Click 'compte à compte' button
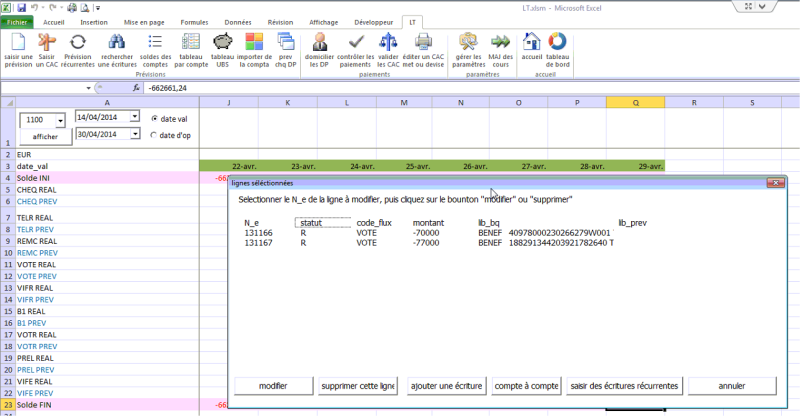Screen dimensions: 800x416 pyautogui.click(x=526, y=386)
